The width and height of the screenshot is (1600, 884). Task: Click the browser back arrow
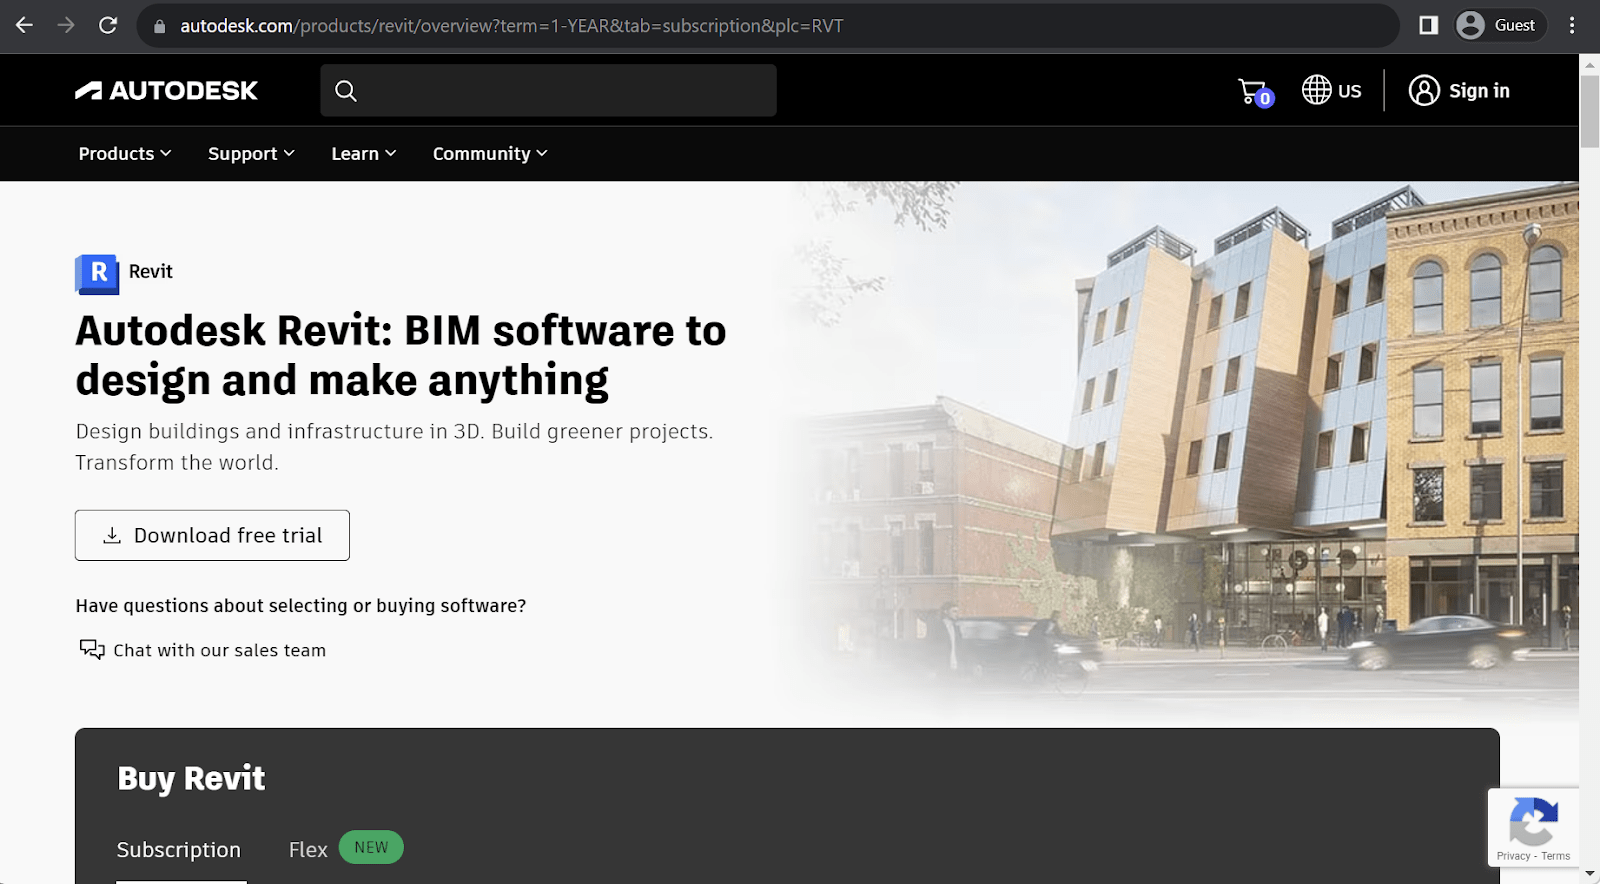tap(25, 25)
